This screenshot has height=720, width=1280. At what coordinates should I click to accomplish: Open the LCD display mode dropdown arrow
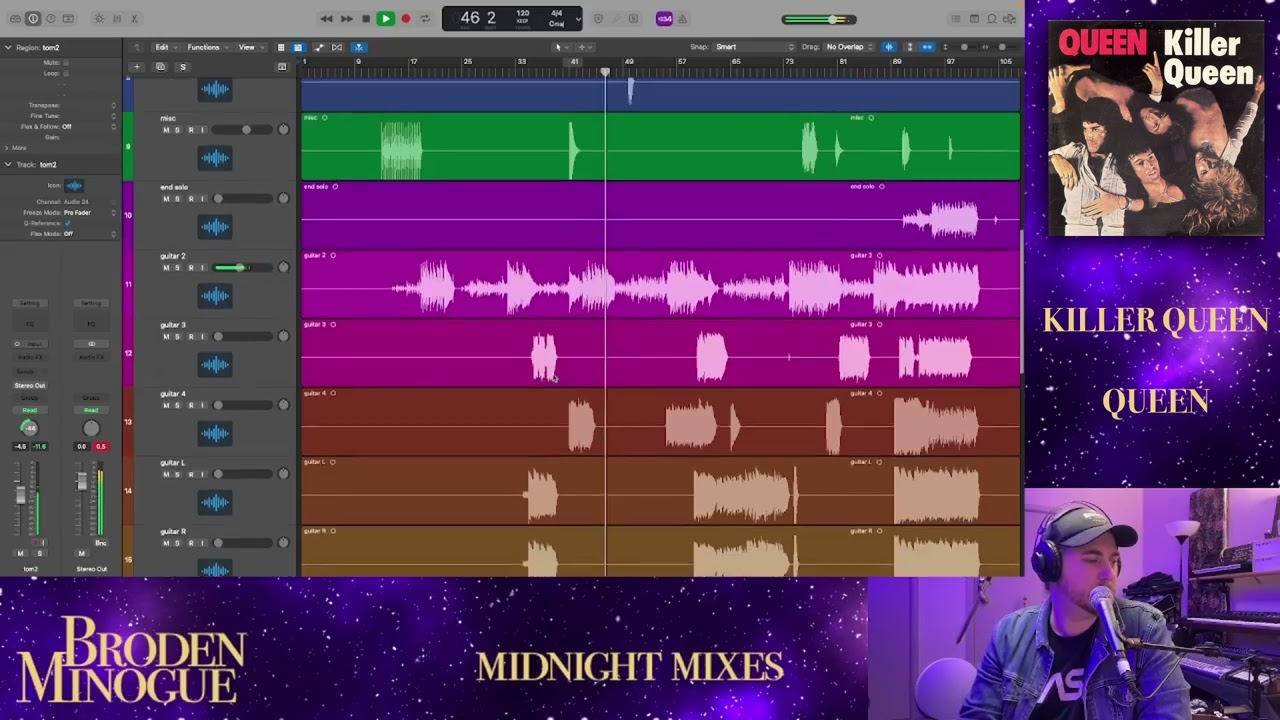point(577,18)
